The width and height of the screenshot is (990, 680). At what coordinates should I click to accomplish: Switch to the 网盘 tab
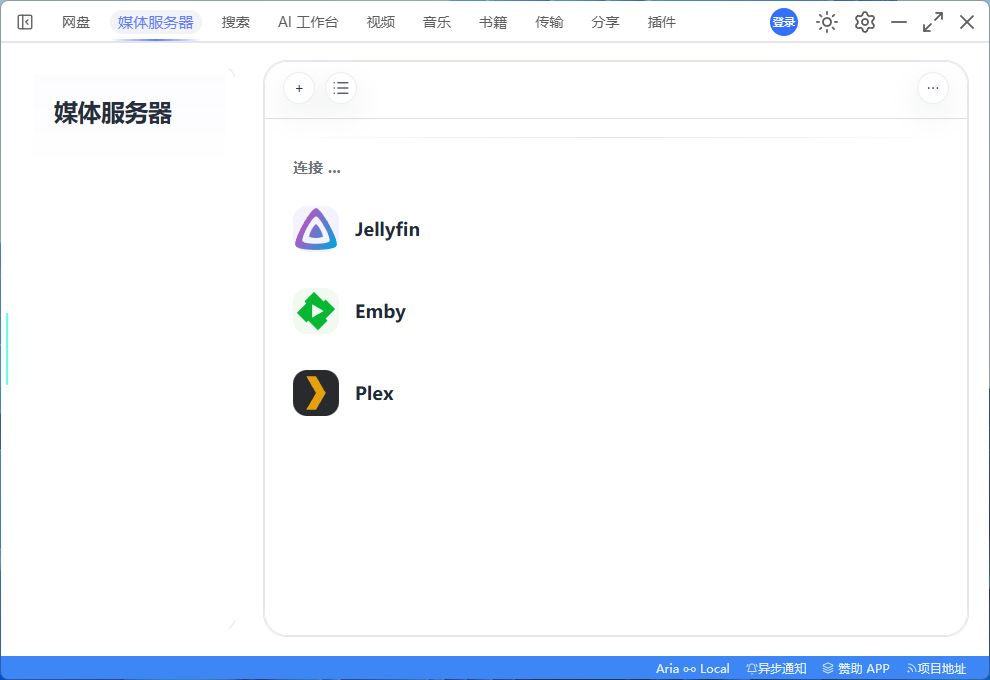[76, 22]
